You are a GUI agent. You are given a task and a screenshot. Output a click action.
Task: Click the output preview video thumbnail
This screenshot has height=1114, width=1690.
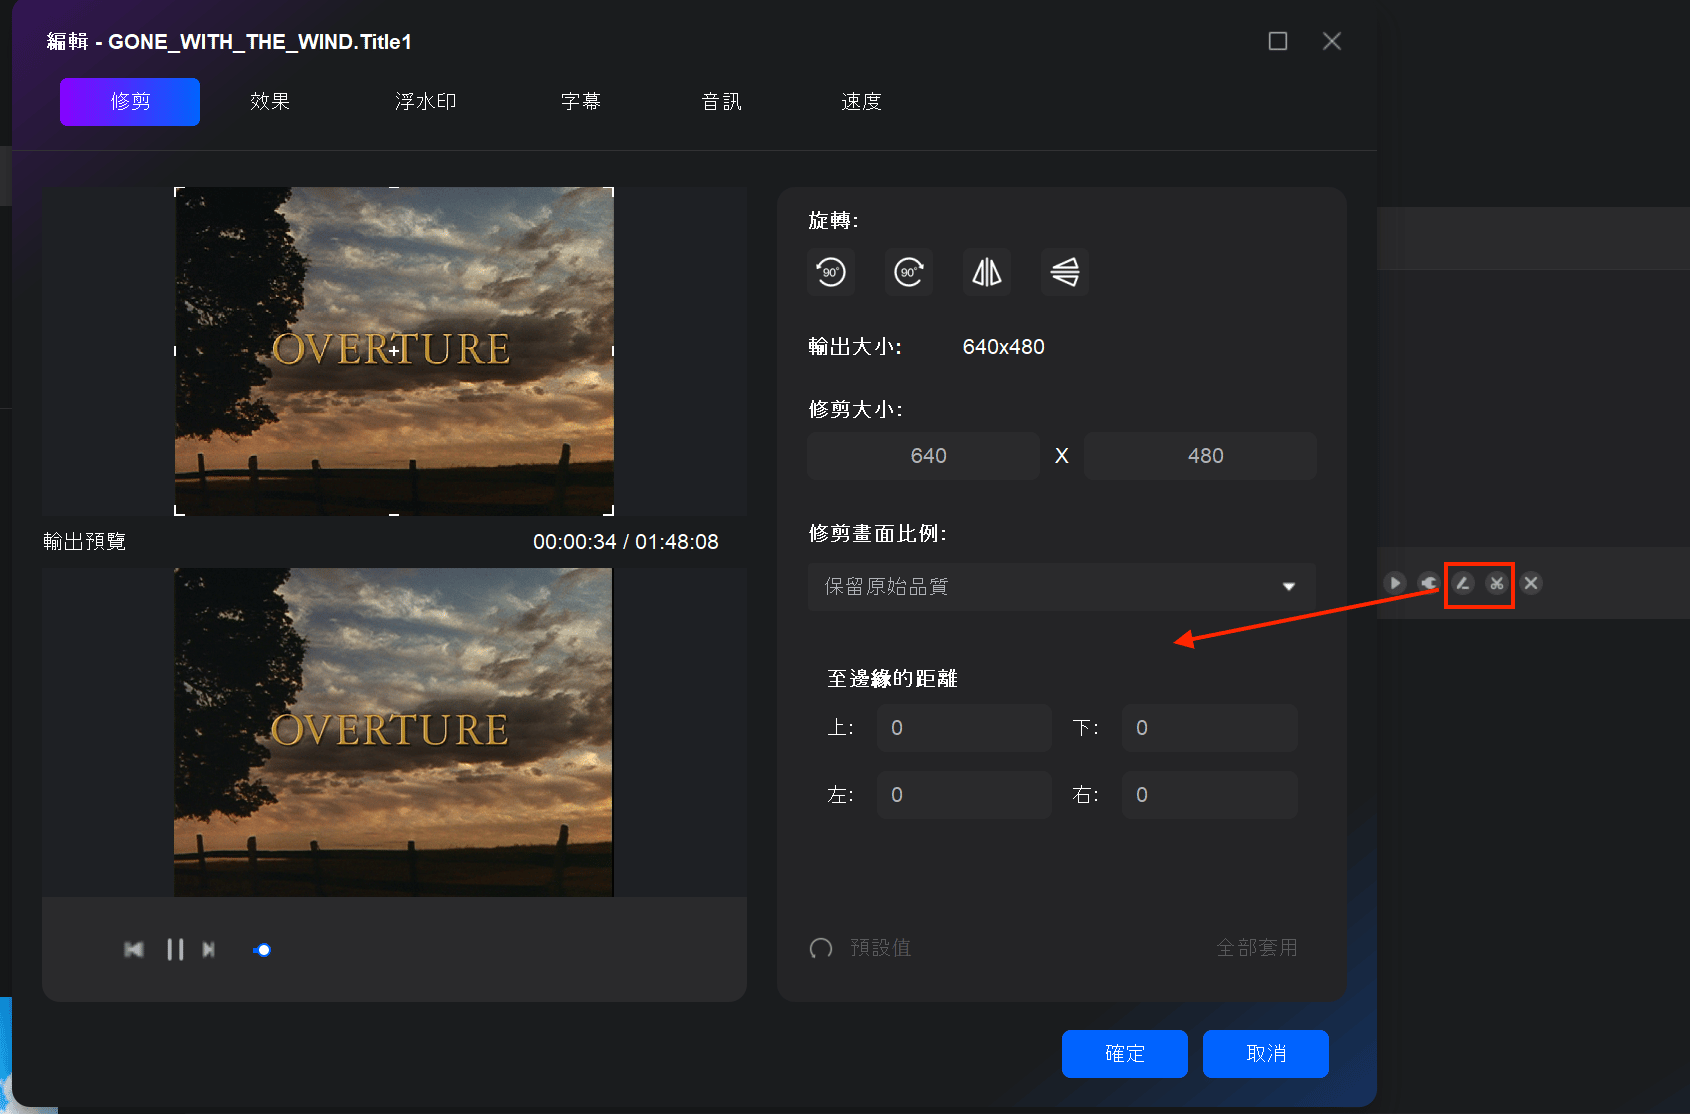click(393, 732)
